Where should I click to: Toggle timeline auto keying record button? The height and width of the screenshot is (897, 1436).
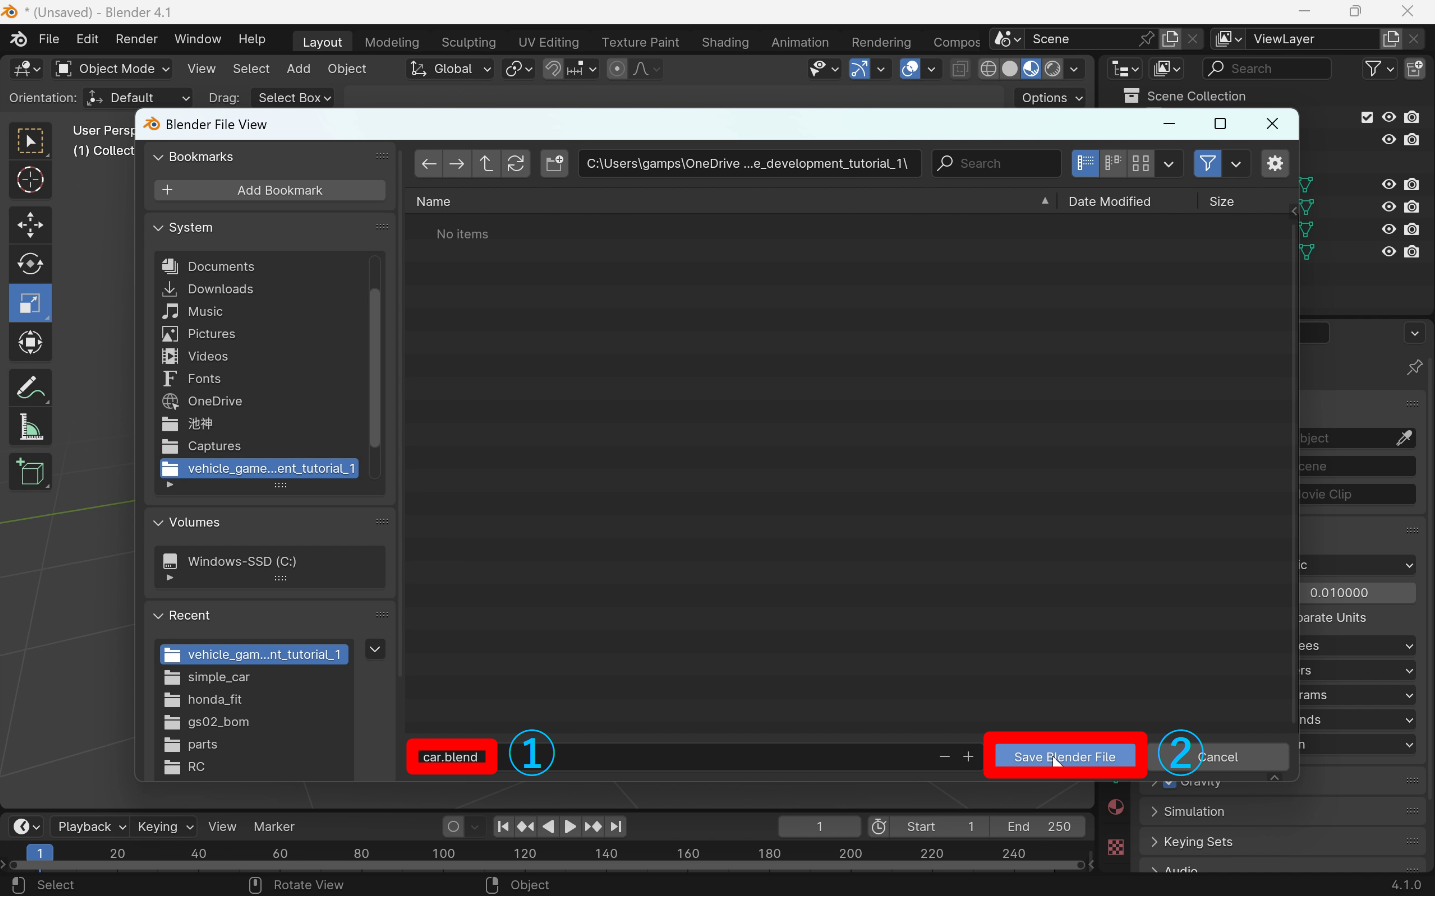454,827
